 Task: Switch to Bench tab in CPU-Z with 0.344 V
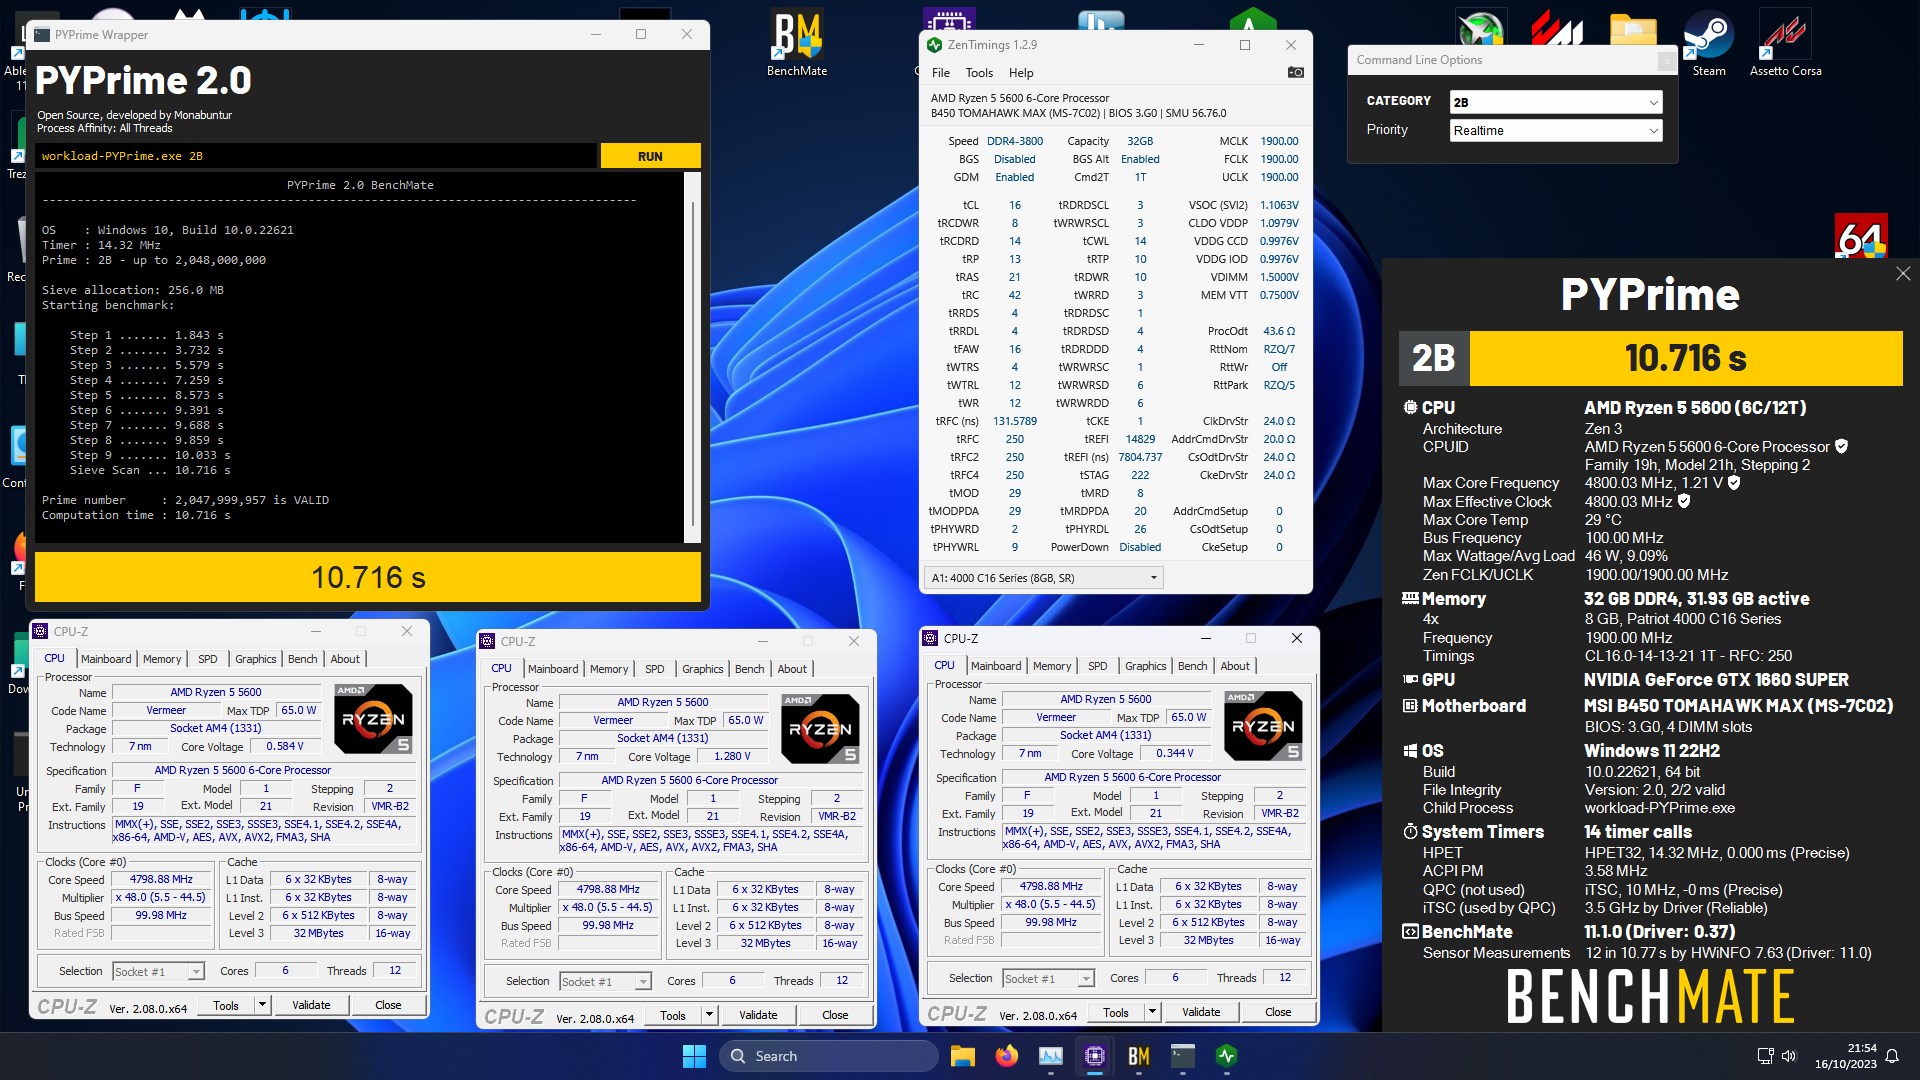coord(1192,666)
